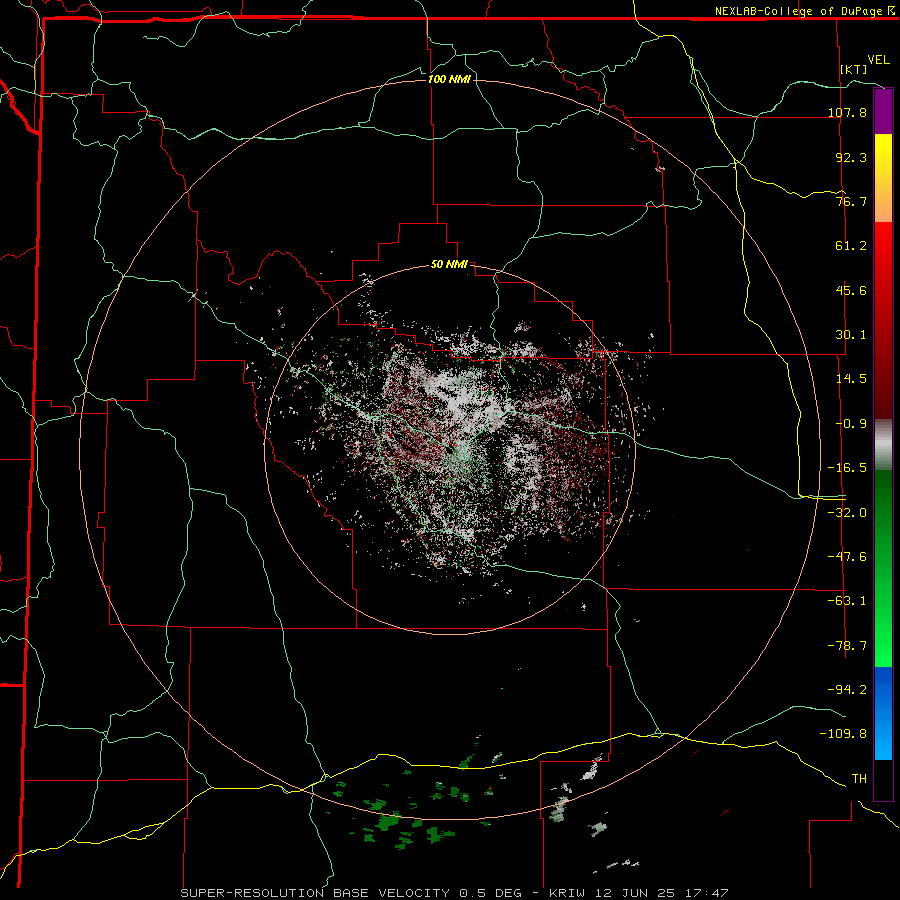Click the -109.8 velocity scale value
900x900 pixels.
click(843, 734)
